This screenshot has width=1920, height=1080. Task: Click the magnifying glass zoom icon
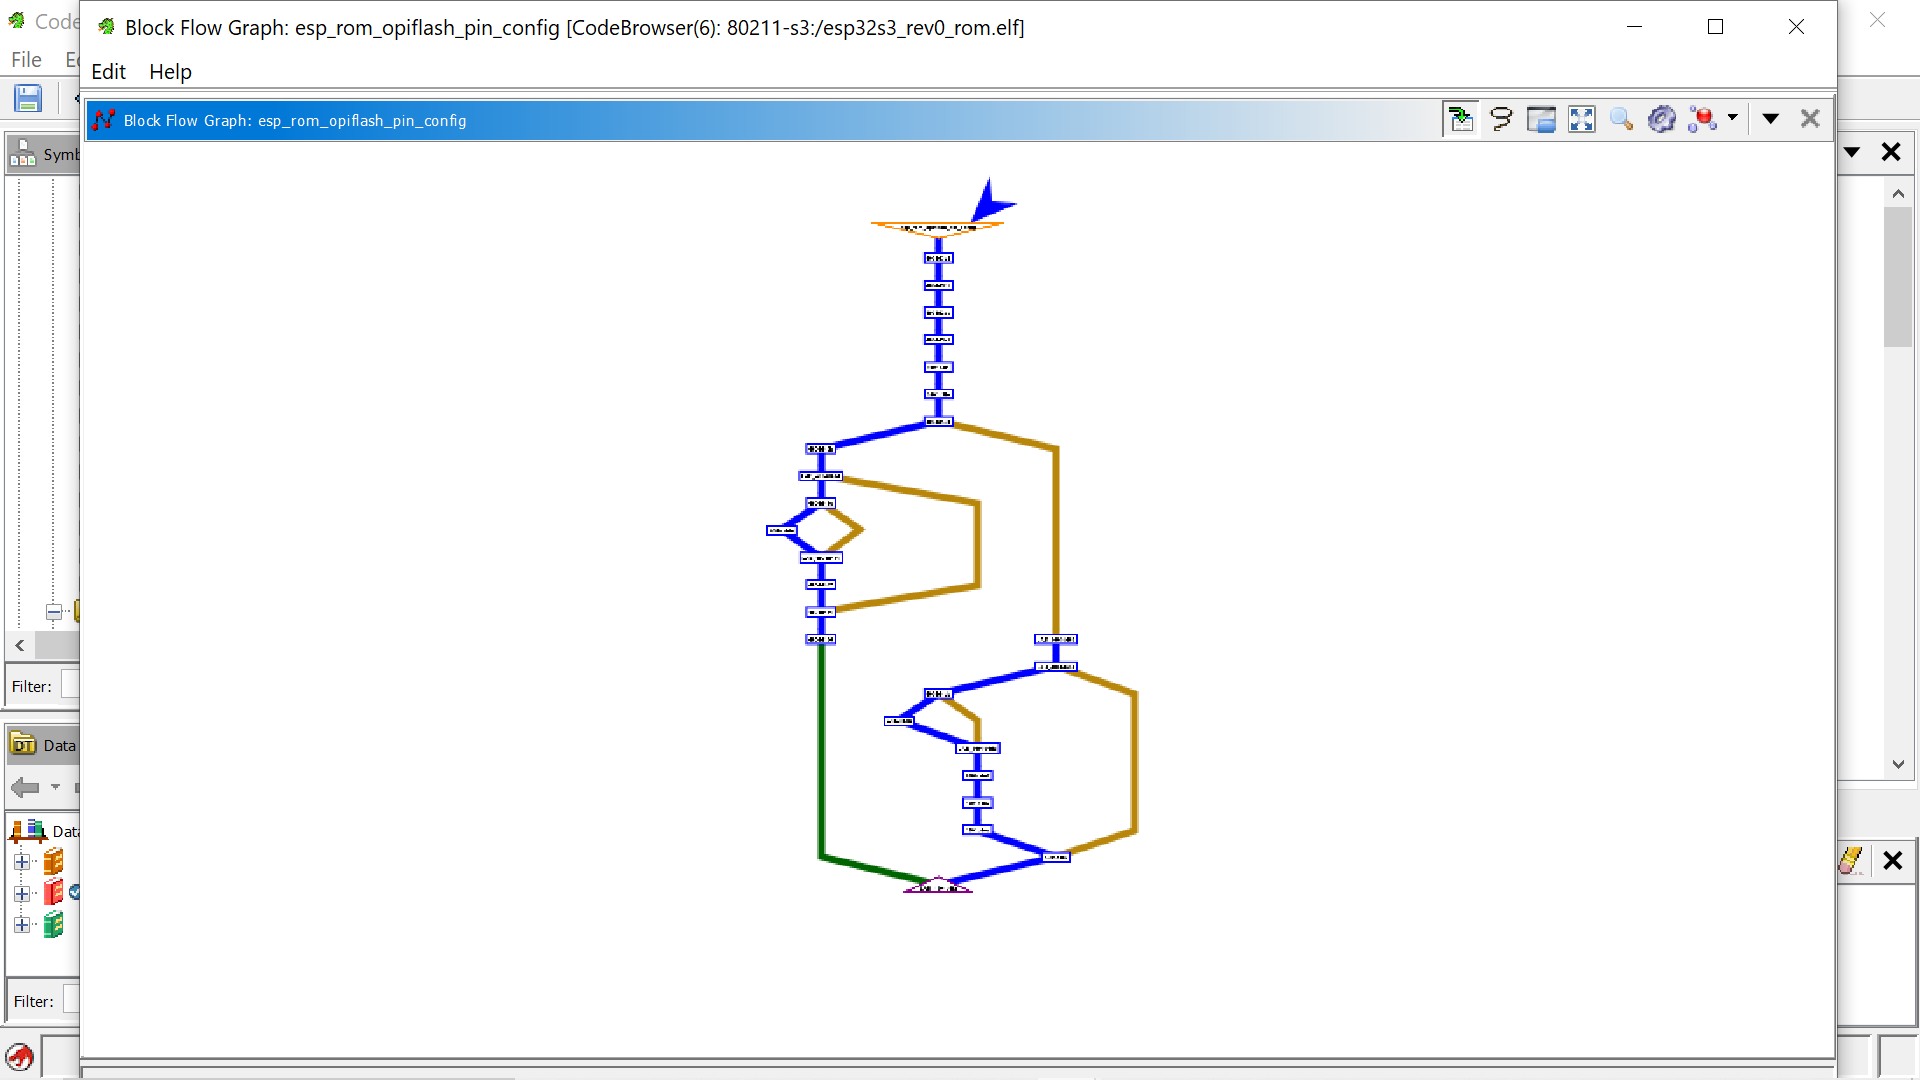pyautogui.click(x=1621, y=120)
